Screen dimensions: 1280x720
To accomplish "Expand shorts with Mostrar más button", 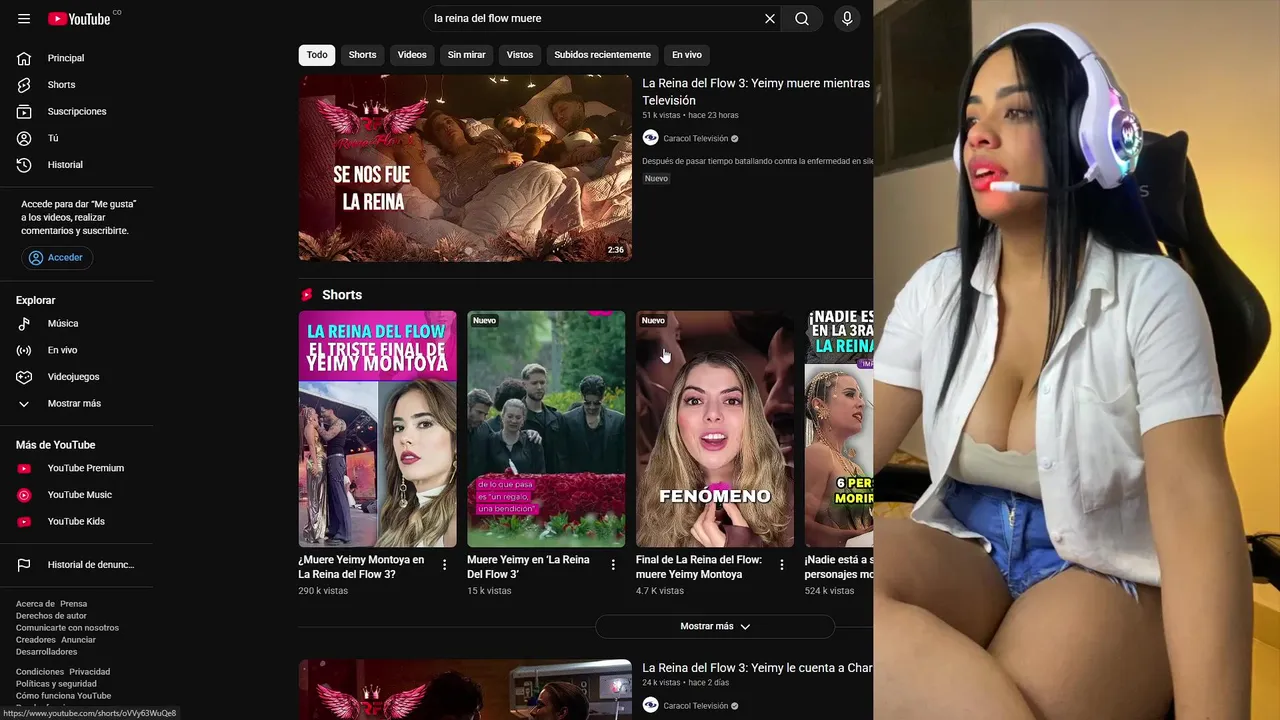I will click(715, 626).
